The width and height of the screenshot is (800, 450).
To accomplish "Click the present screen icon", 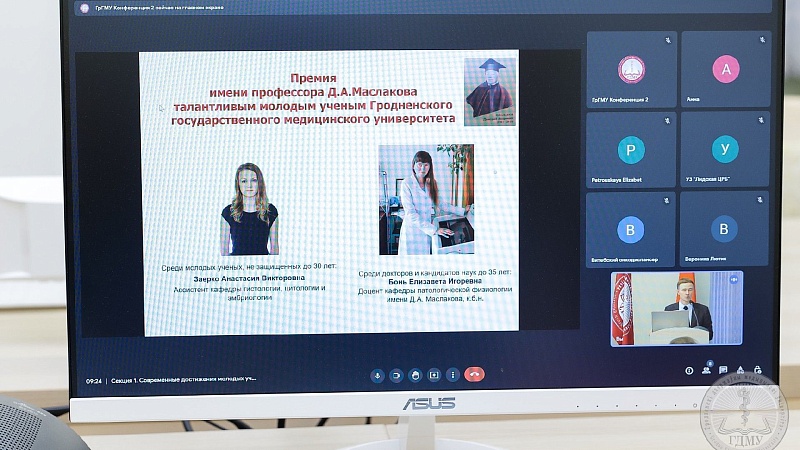I will click(434, 375).
